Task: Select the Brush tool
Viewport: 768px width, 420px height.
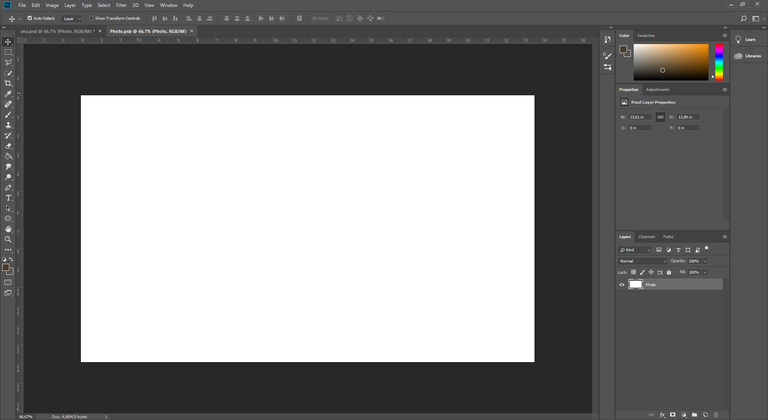Action: coord(8,115)
